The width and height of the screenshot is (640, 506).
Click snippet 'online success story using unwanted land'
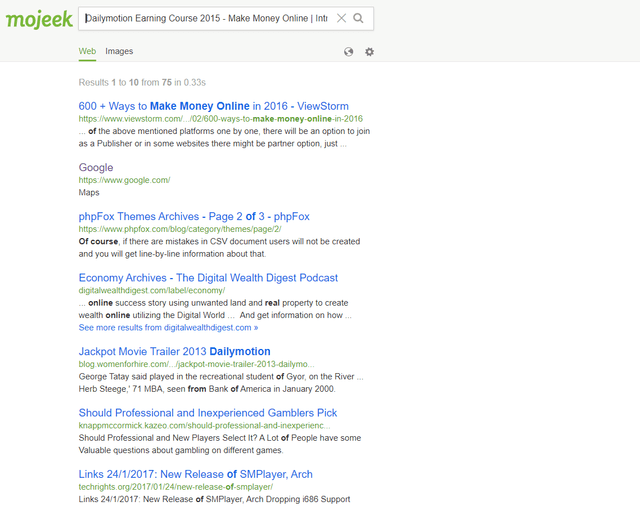[x=215, y=309]
